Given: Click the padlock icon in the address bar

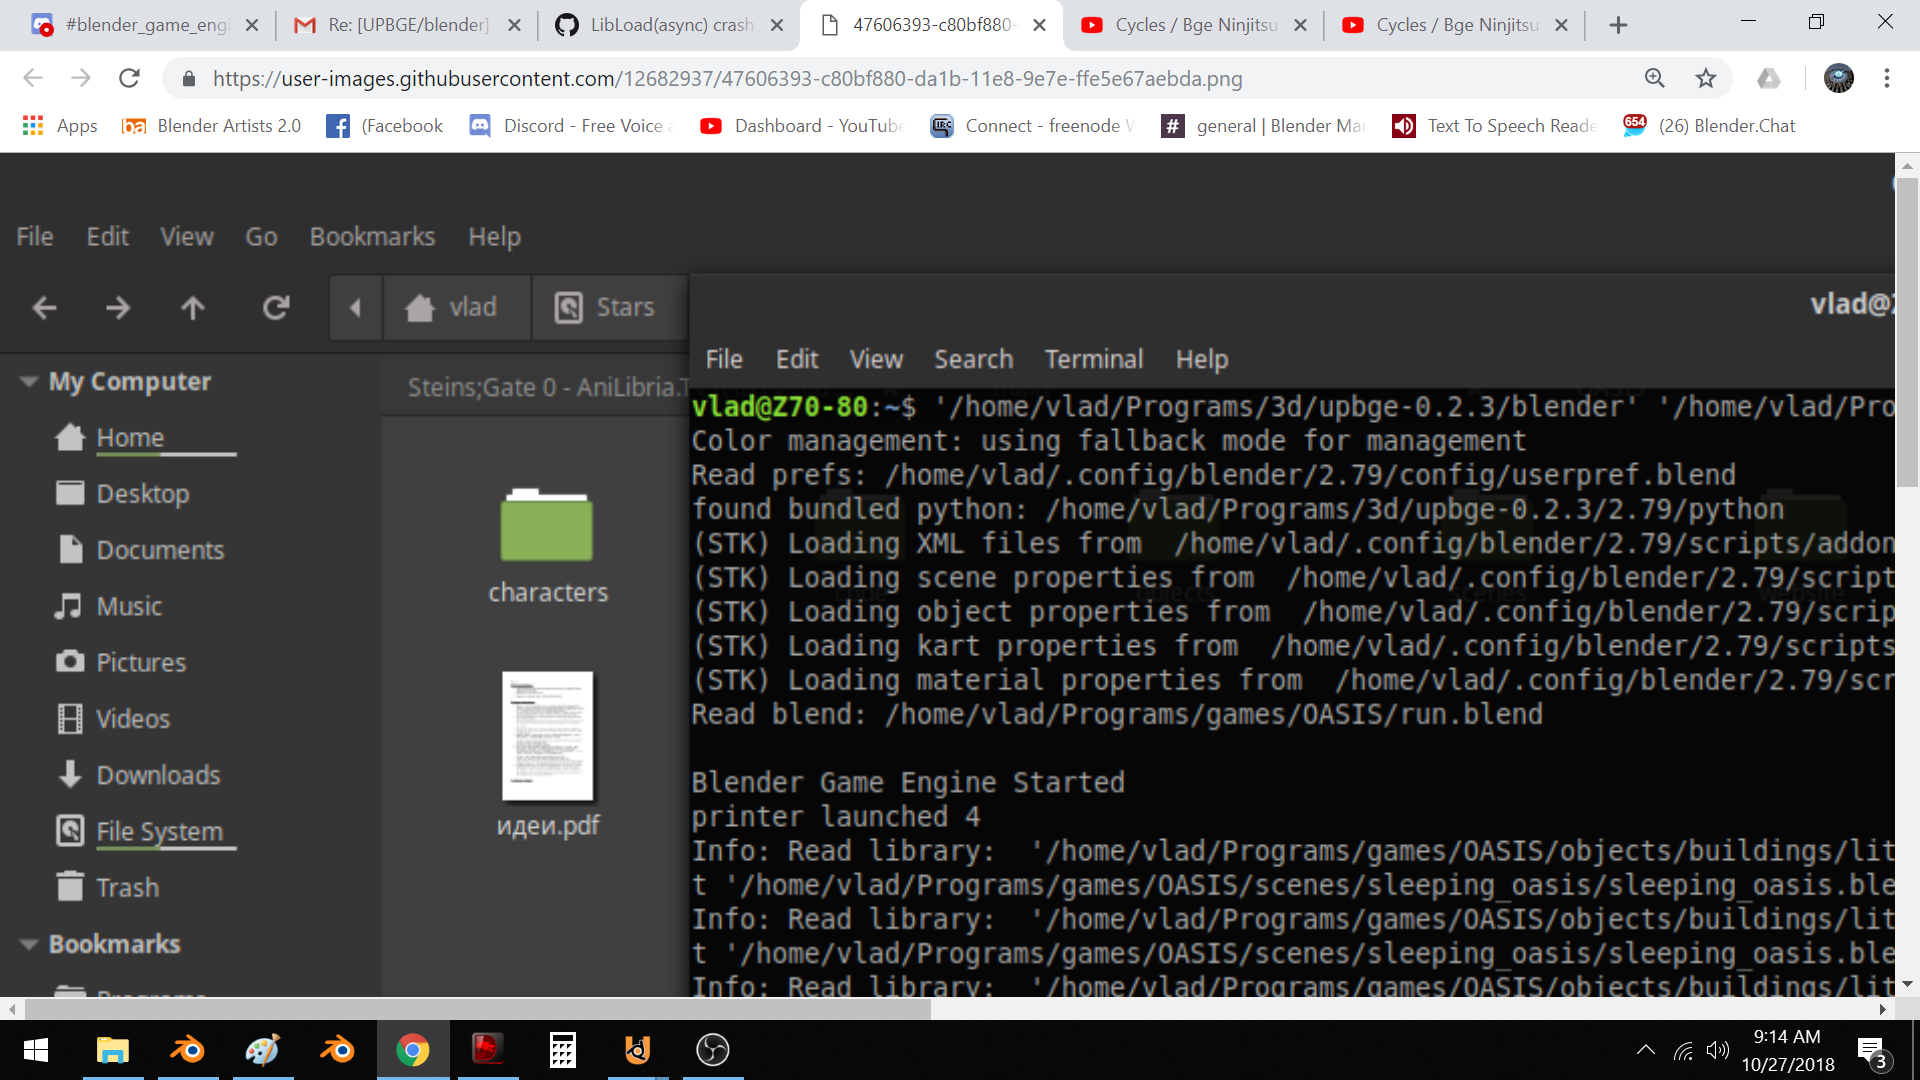Looking at the screenshot, I should coord(188,78).
